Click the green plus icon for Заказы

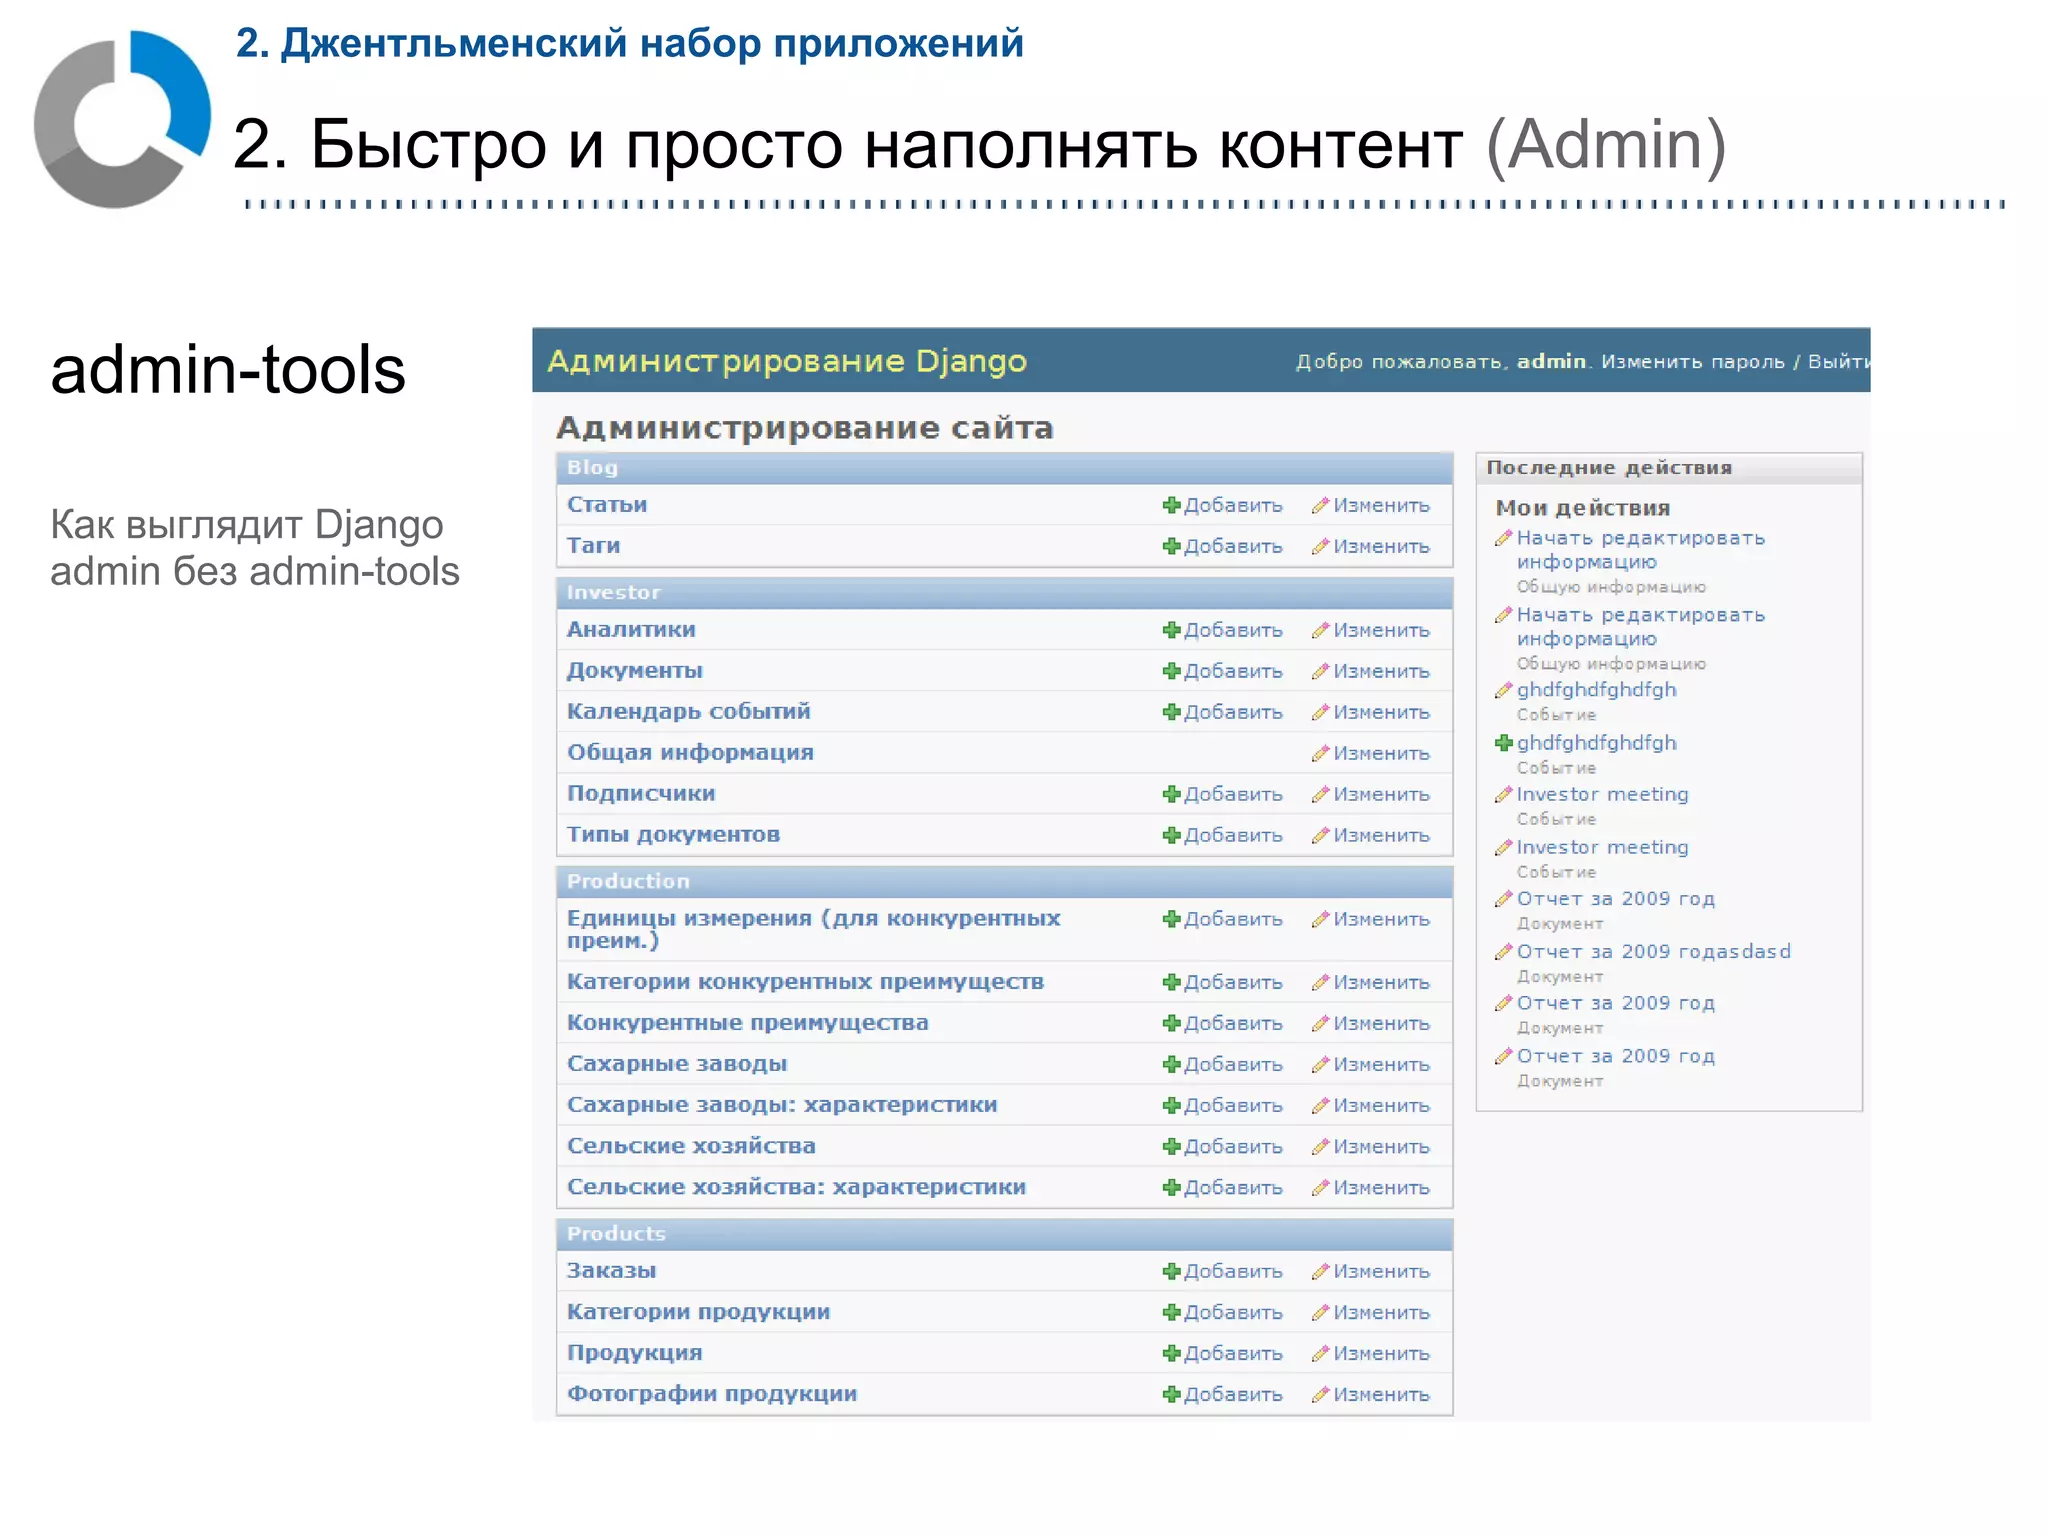click(x=1171, y=1271)
